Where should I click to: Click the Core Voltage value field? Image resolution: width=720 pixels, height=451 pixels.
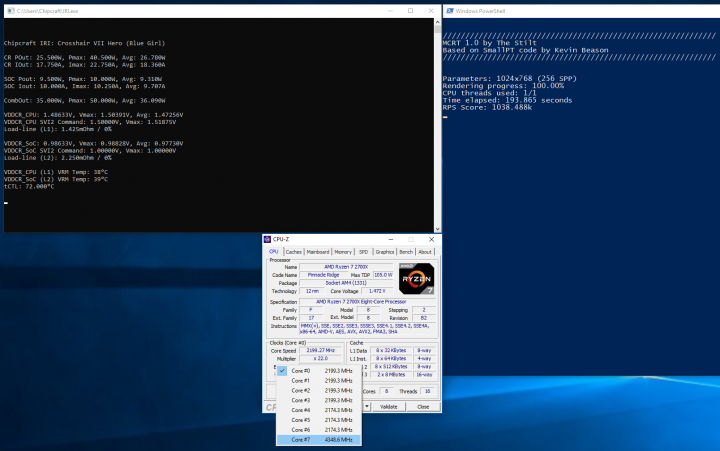coord(377,291)
